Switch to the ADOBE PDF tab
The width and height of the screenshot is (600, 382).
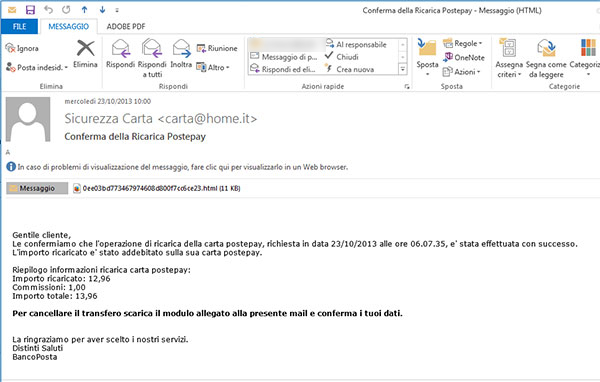coord(126,26)
